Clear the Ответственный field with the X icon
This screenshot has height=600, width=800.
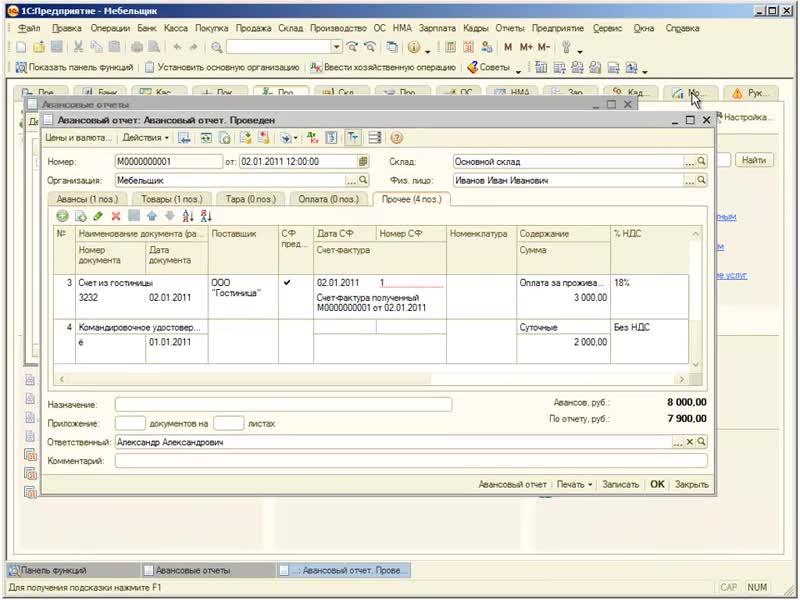[x=689, y=441]
